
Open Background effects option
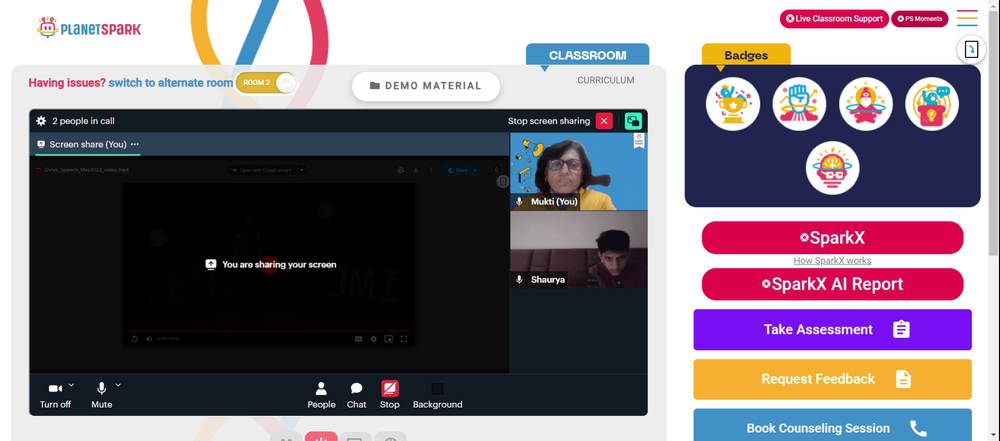438,395
